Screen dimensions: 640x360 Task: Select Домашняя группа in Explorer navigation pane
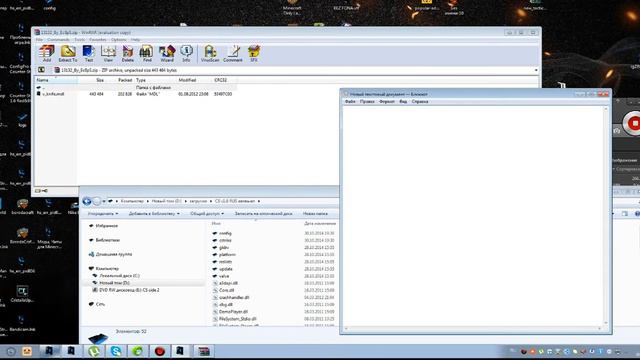pyautogui.click(x=113, y=254)
